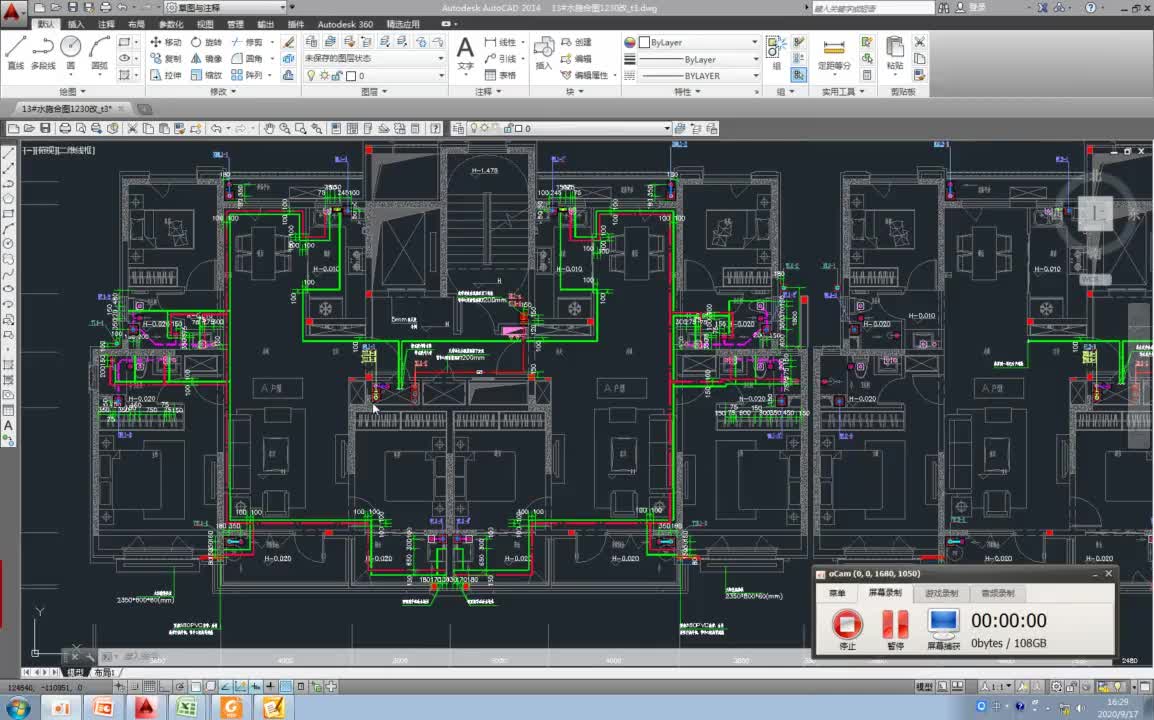
Task: Toggle the layer lock icon in ribbon
Action: point(338,75)
